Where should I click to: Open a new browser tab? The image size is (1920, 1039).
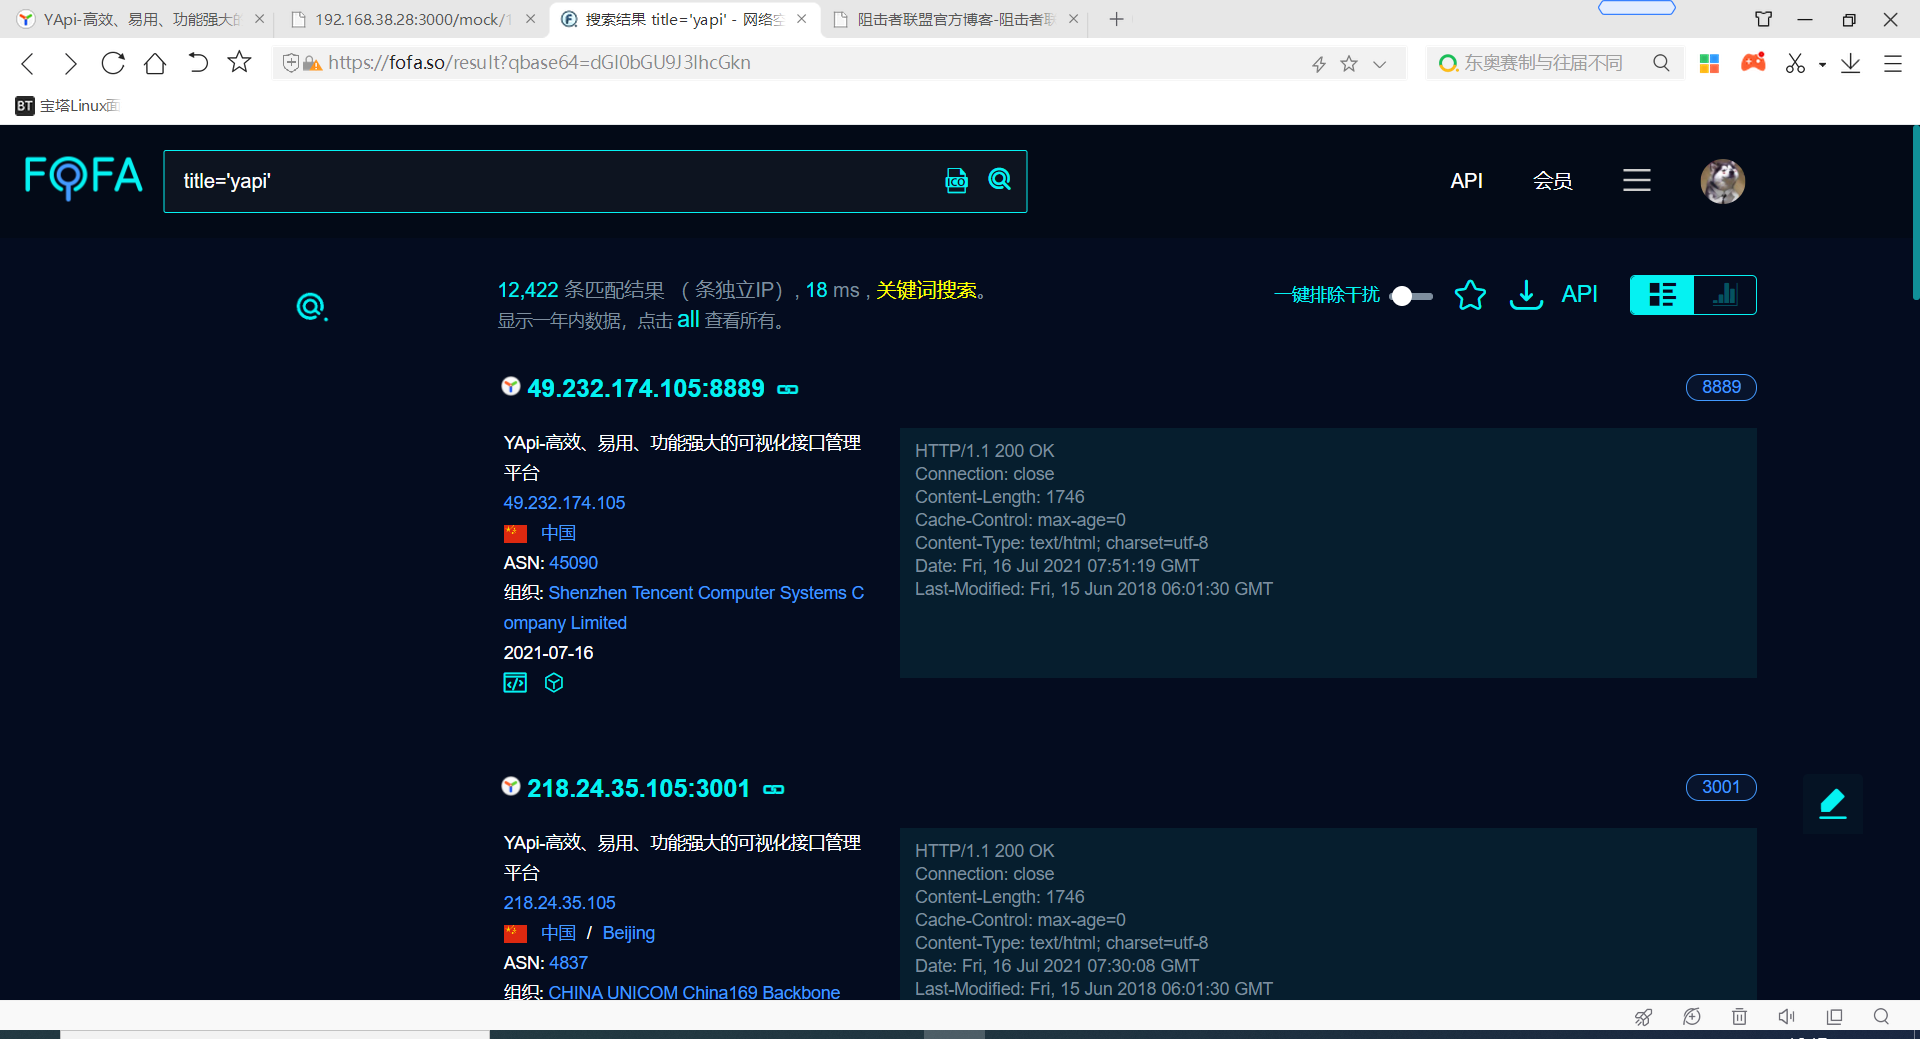click(1117, 19)
